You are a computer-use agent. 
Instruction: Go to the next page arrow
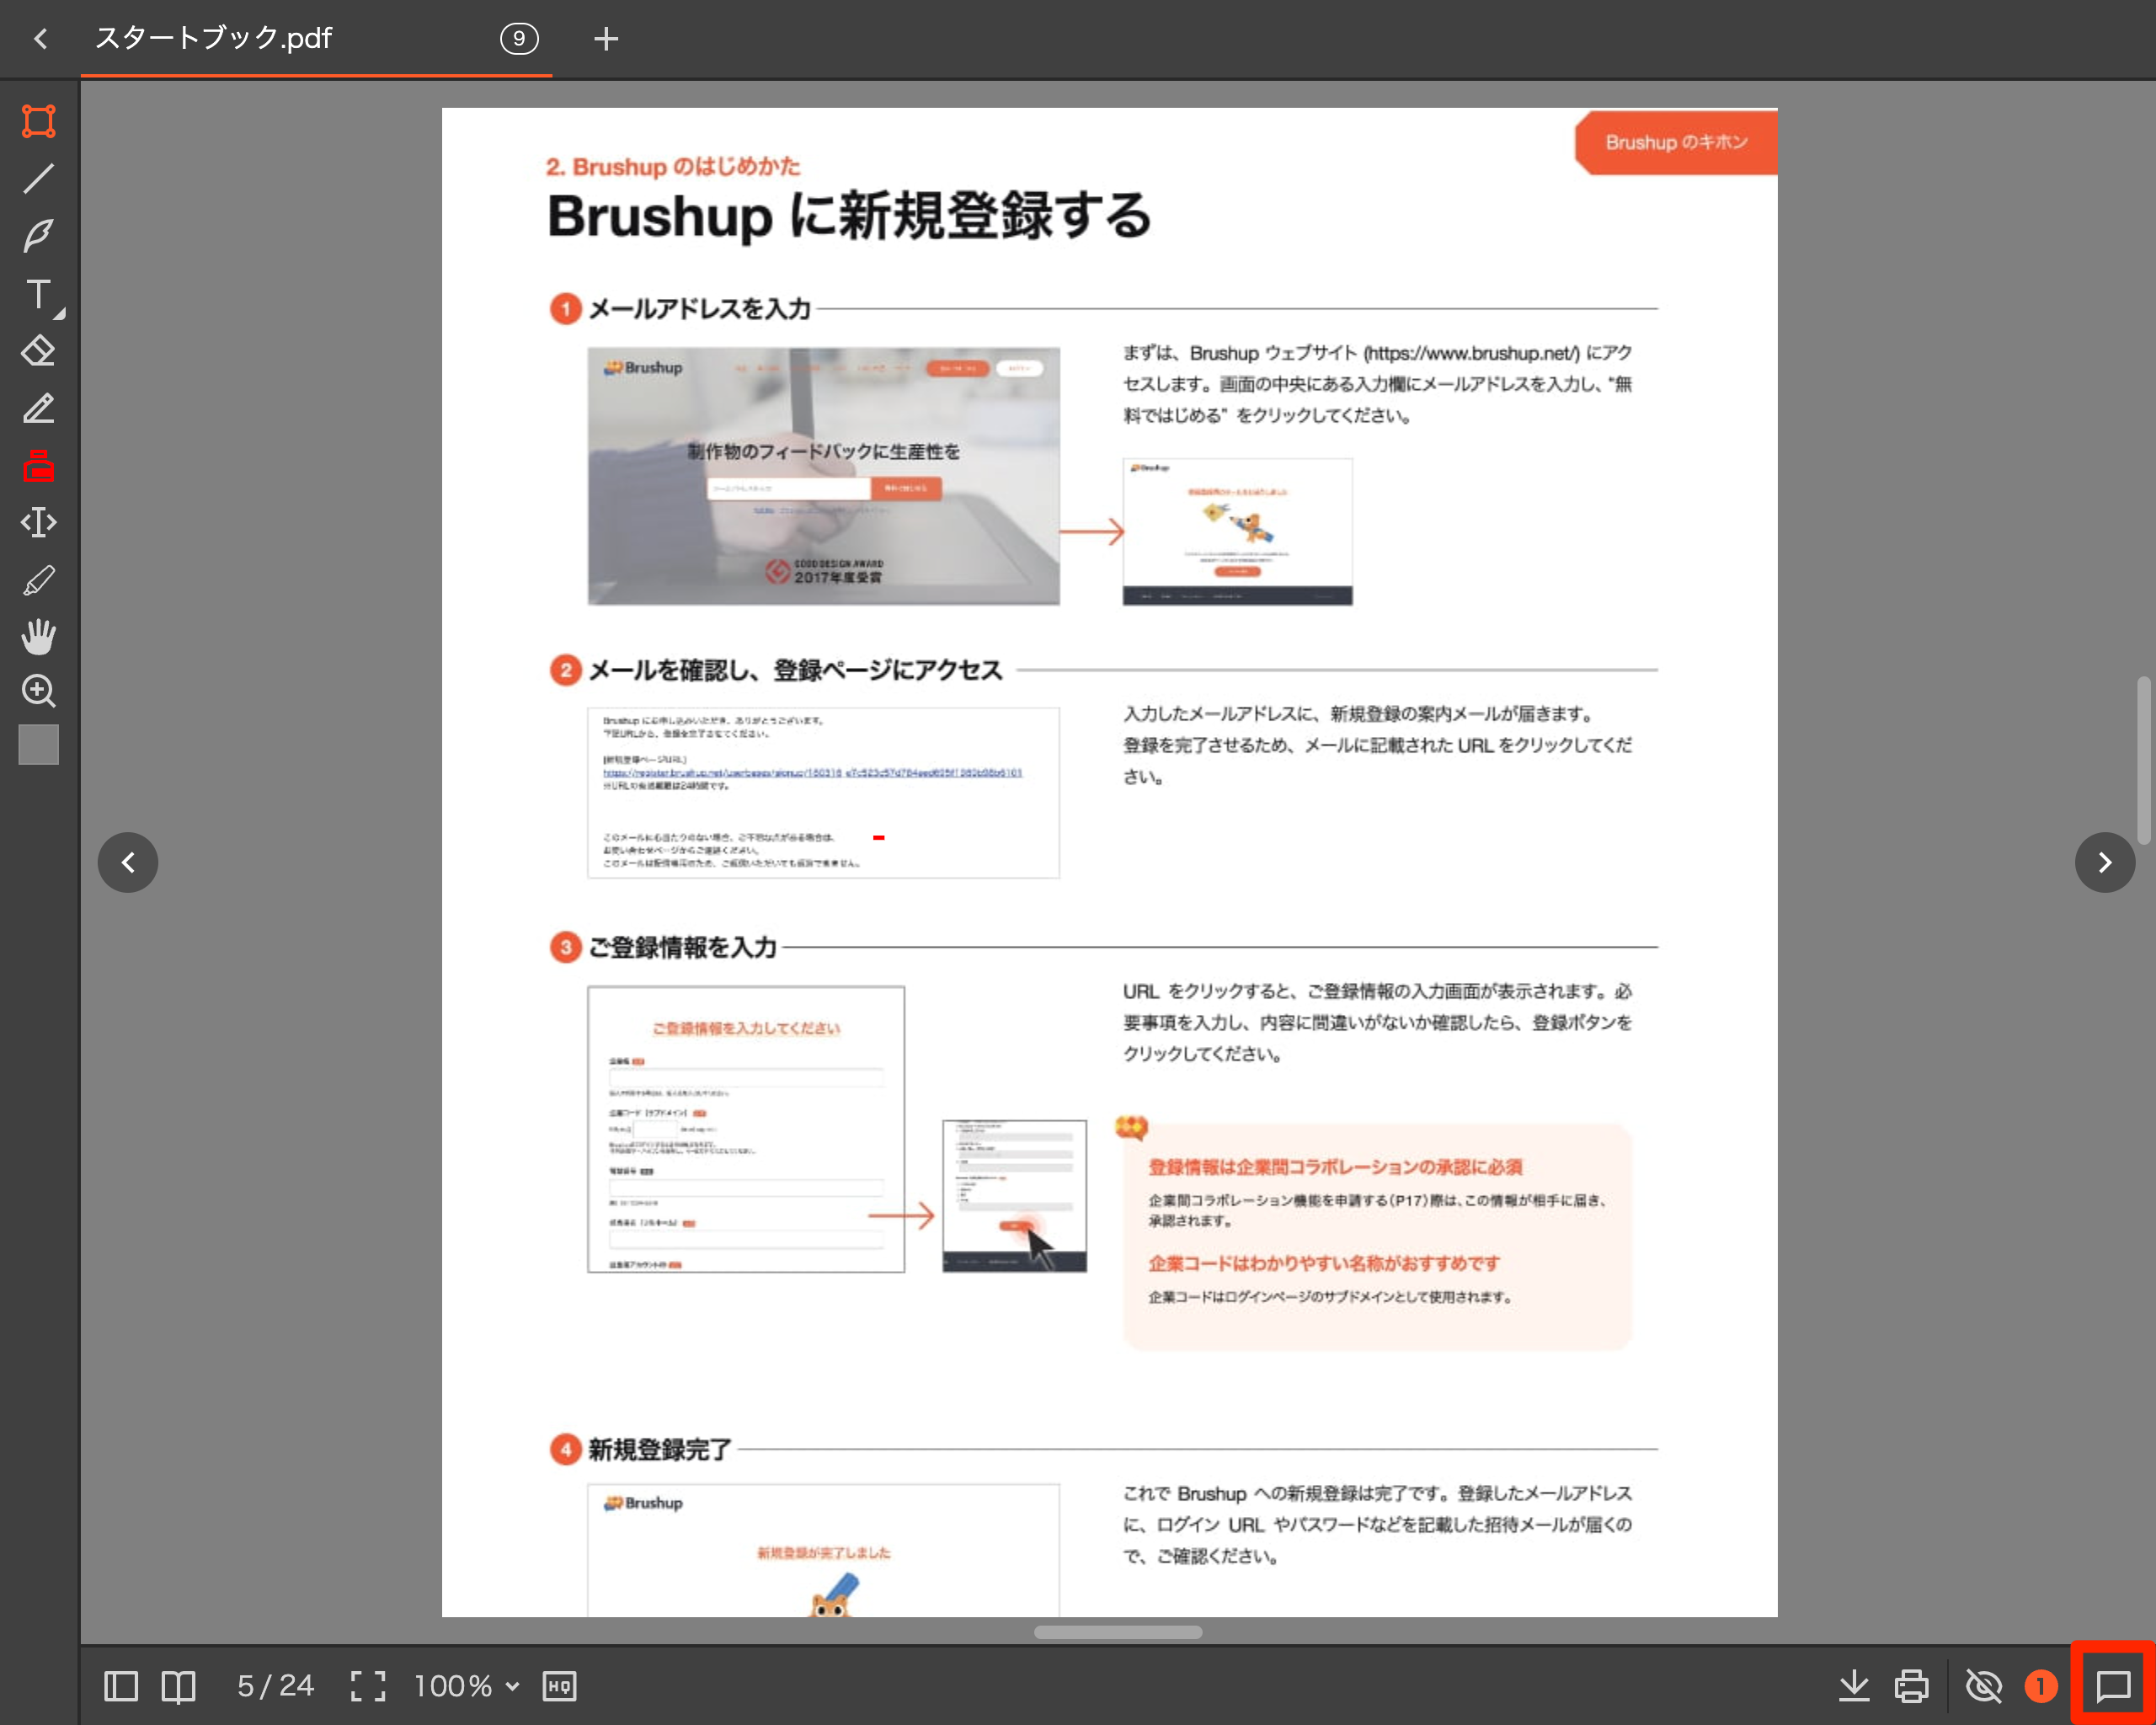tap(2104, 862)
